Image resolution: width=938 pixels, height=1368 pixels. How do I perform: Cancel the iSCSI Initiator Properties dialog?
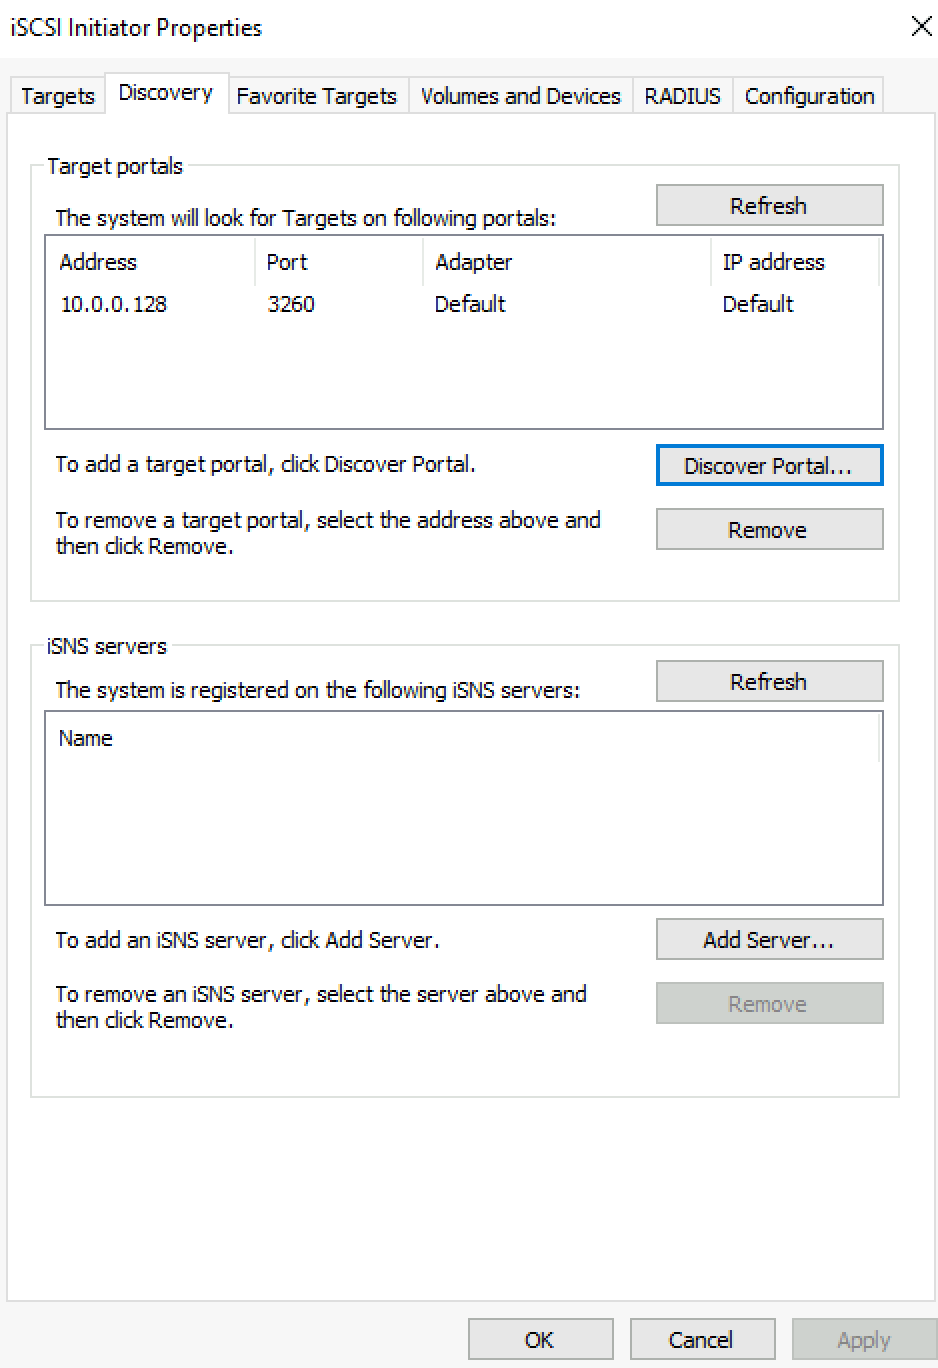tap(702, 1340)
